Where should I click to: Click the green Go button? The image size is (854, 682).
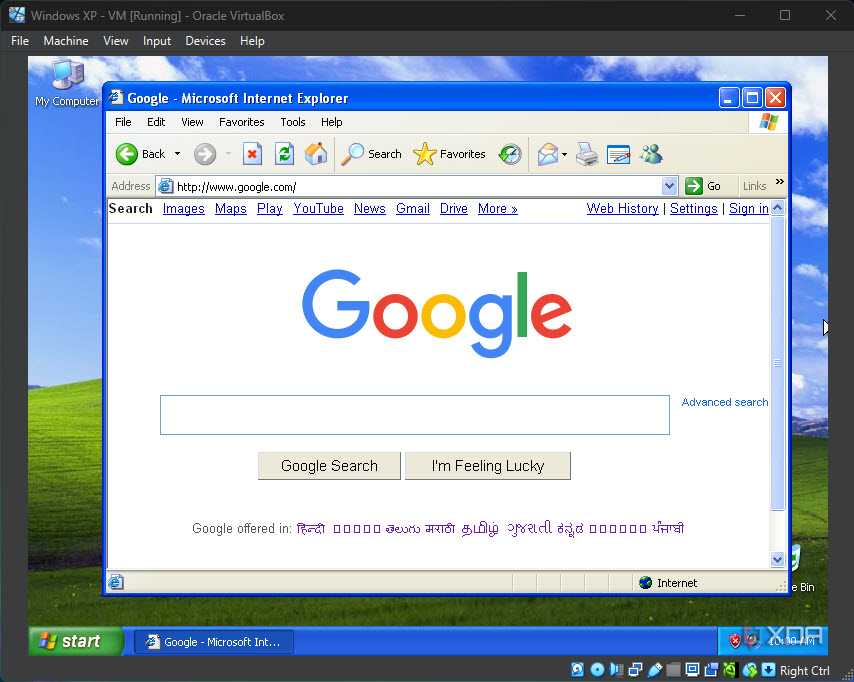coord(703,186)
